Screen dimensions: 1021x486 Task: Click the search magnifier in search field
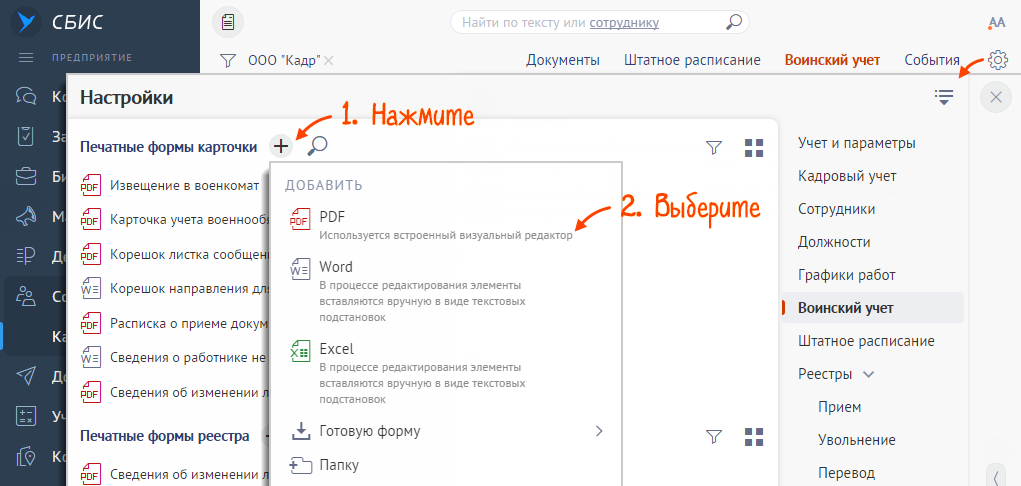733,23
